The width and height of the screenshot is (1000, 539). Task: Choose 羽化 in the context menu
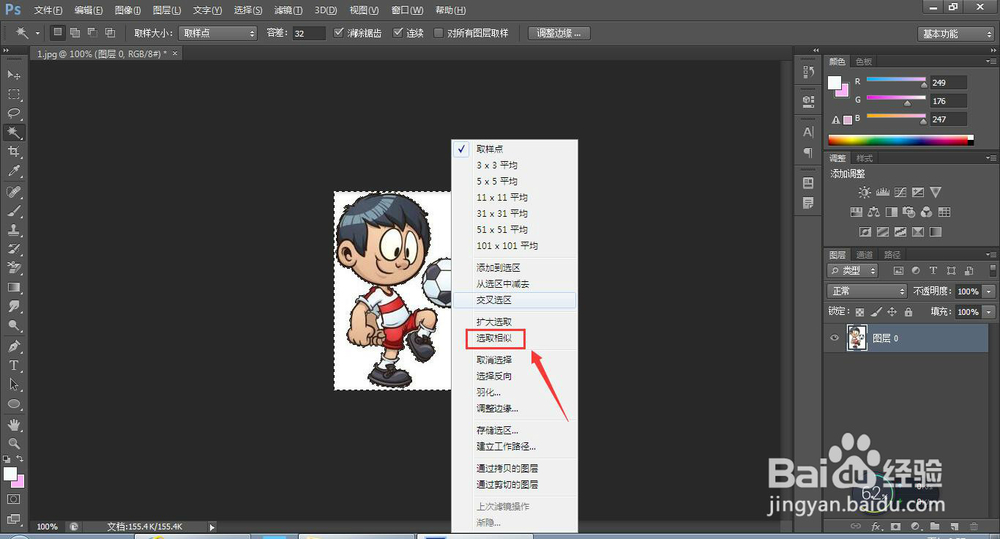coord(489,392)
